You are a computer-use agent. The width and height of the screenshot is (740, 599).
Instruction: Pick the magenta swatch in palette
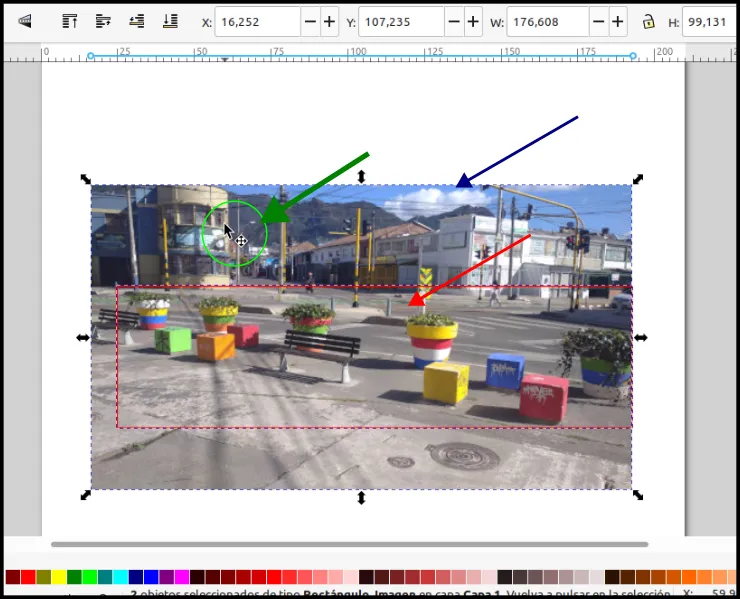[x=182, y=577]
